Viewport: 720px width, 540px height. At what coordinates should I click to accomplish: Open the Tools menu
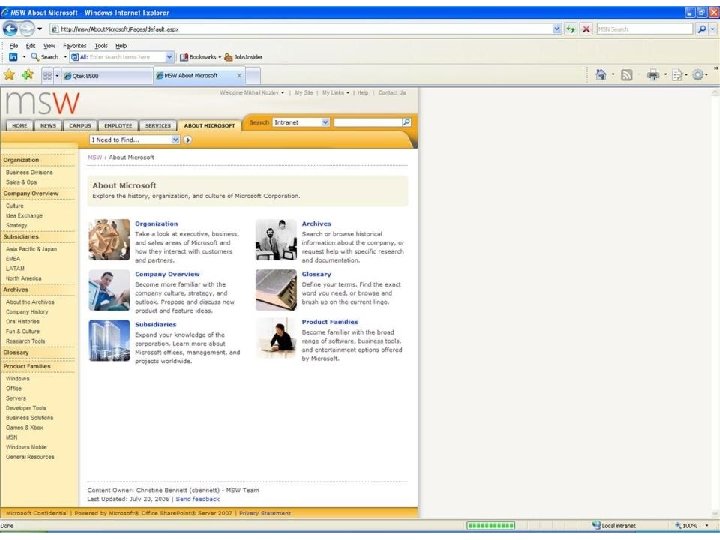(x=101, y=45)
